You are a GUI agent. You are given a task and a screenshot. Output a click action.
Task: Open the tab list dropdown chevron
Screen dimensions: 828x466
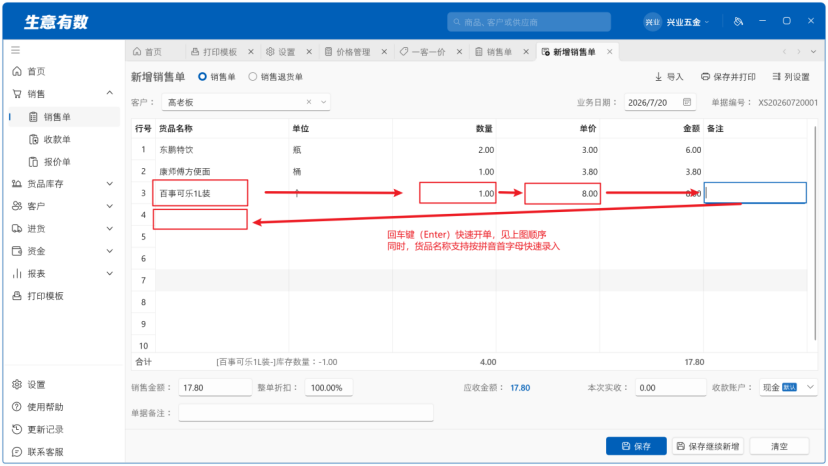(813, 52)
